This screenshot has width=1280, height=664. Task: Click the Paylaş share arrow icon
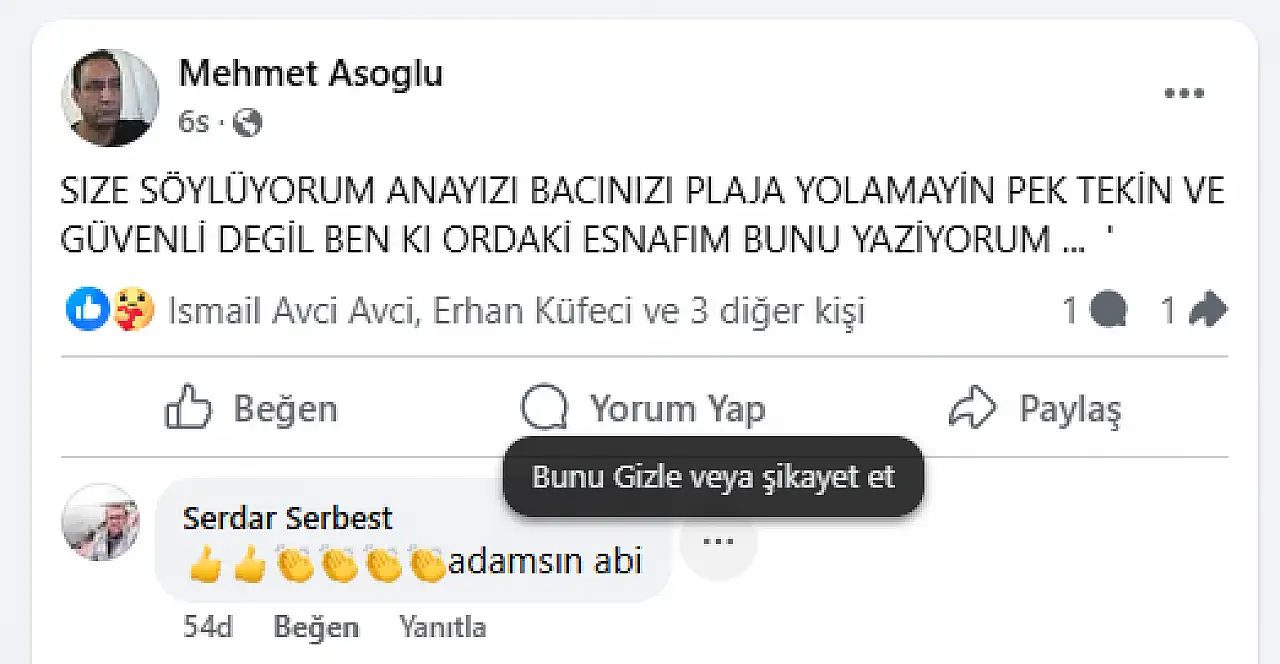(x=972, y=409)
